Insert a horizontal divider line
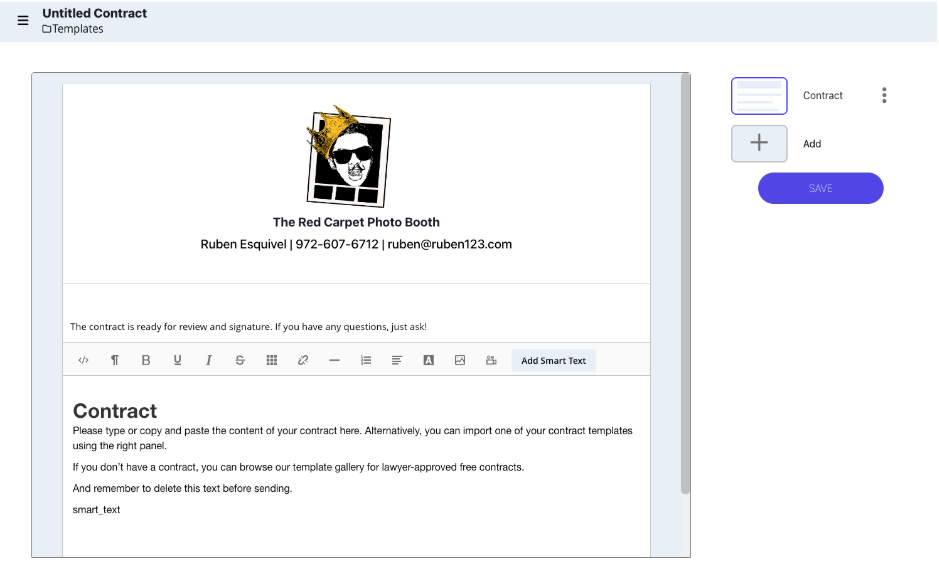The image size is (939, 579). click(334, 360)
